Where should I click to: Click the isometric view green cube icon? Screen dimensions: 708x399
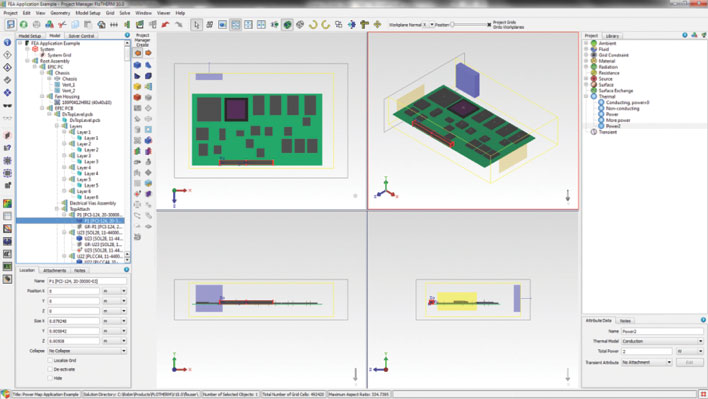pyautogui.click(x=287, y=24)
